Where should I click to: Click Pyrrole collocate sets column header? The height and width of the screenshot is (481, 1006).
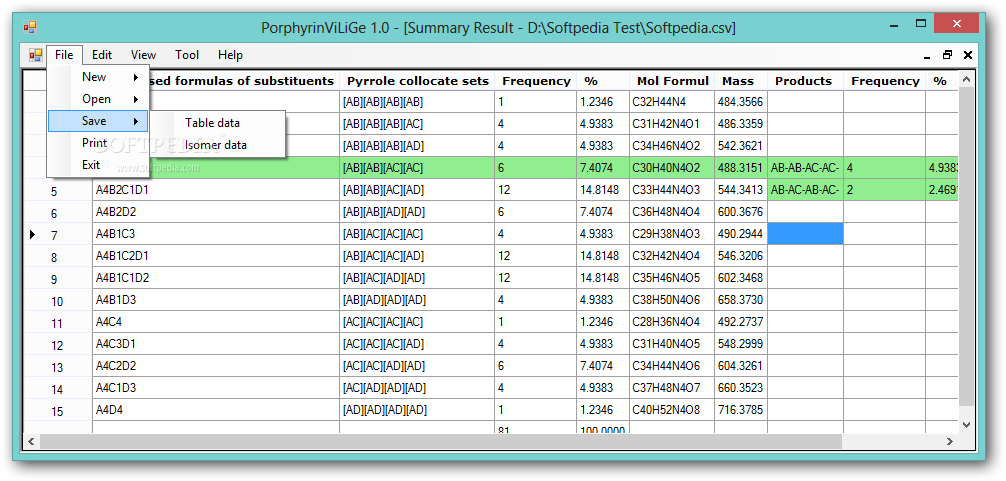[x=417, y=81]
